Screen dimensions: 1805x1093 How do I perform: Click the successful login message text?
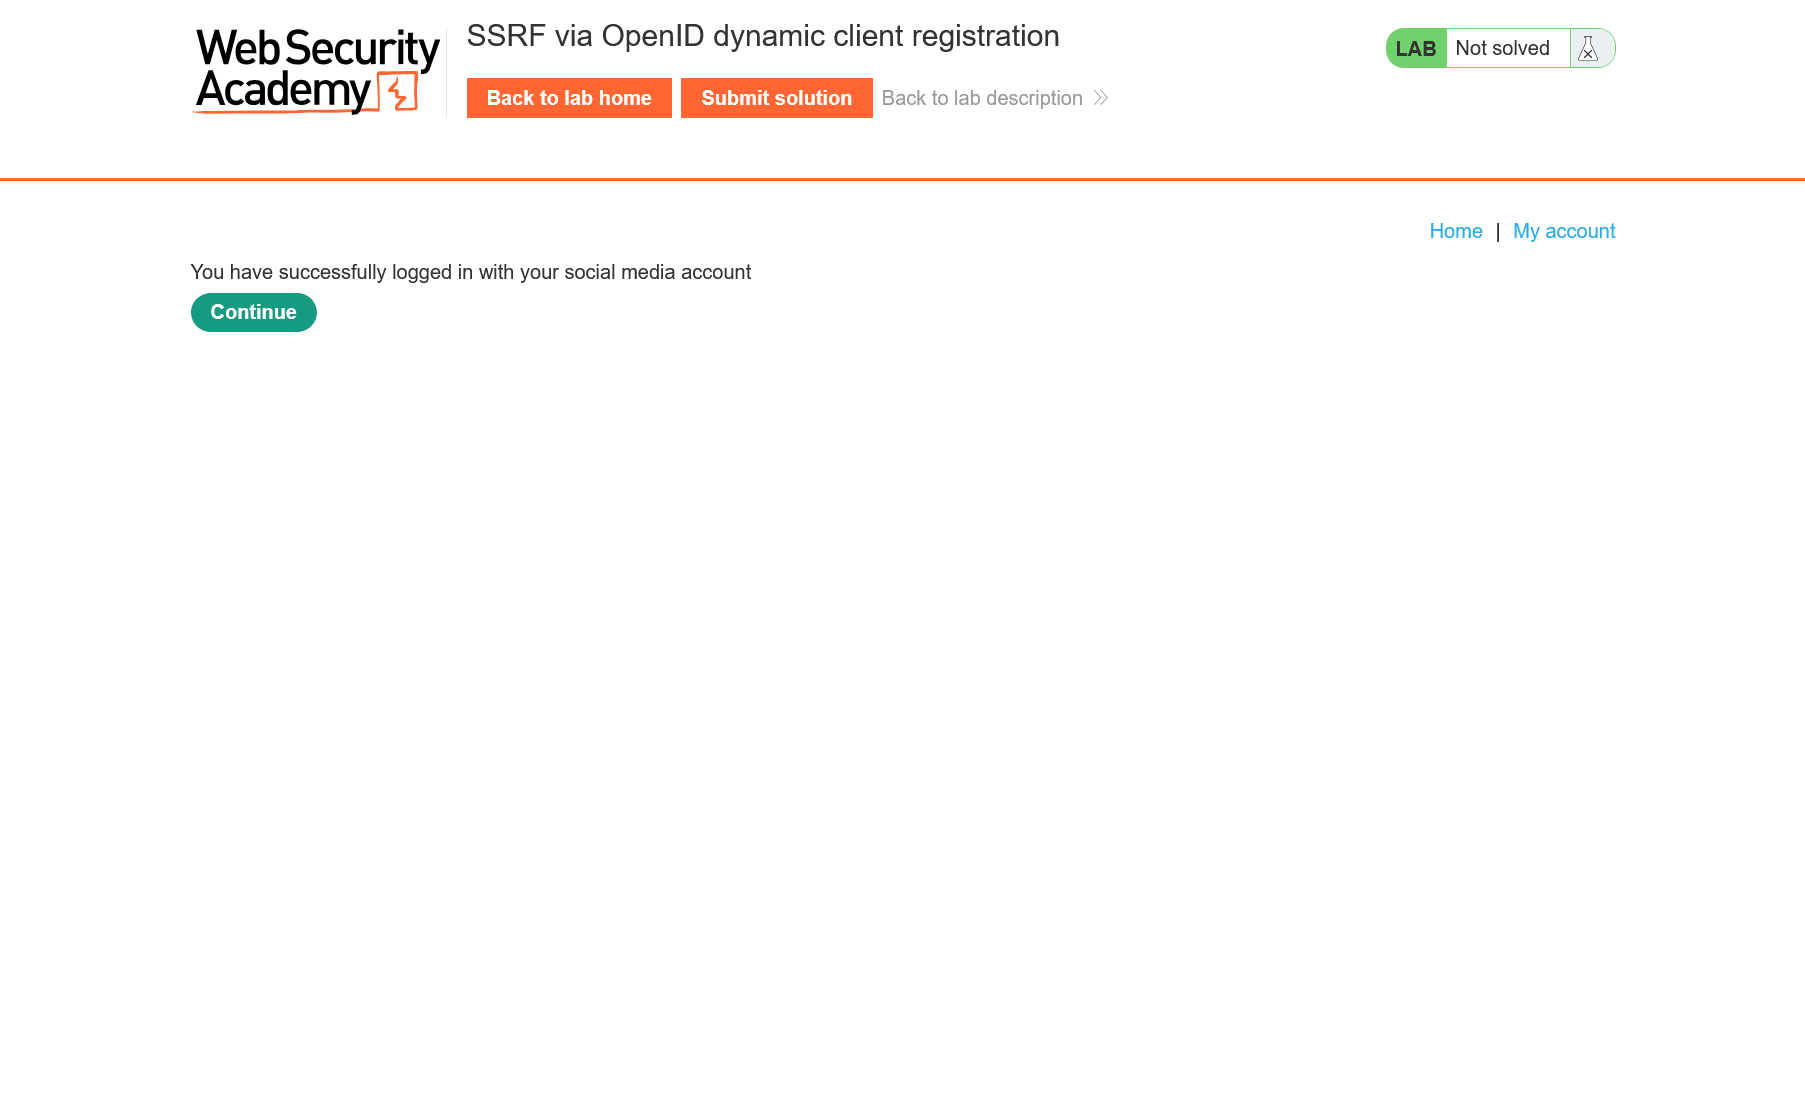[470, 272]
